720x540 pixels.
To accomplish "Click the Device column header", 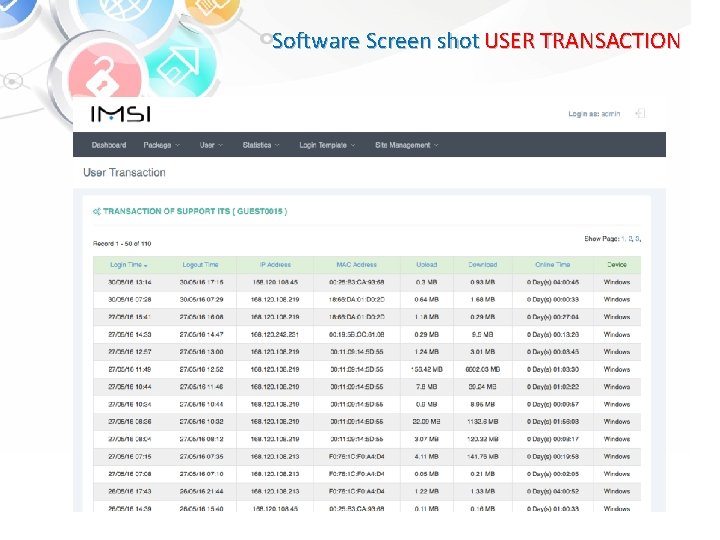I will 617,265.
